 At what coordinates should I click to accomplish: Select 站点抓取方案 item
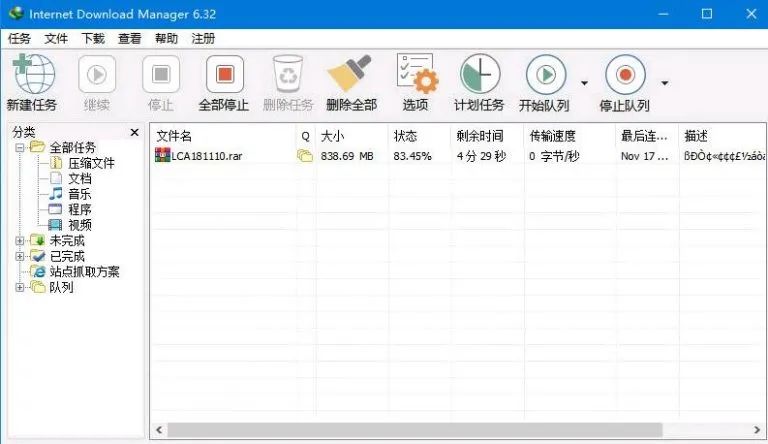tap(84, 271)
